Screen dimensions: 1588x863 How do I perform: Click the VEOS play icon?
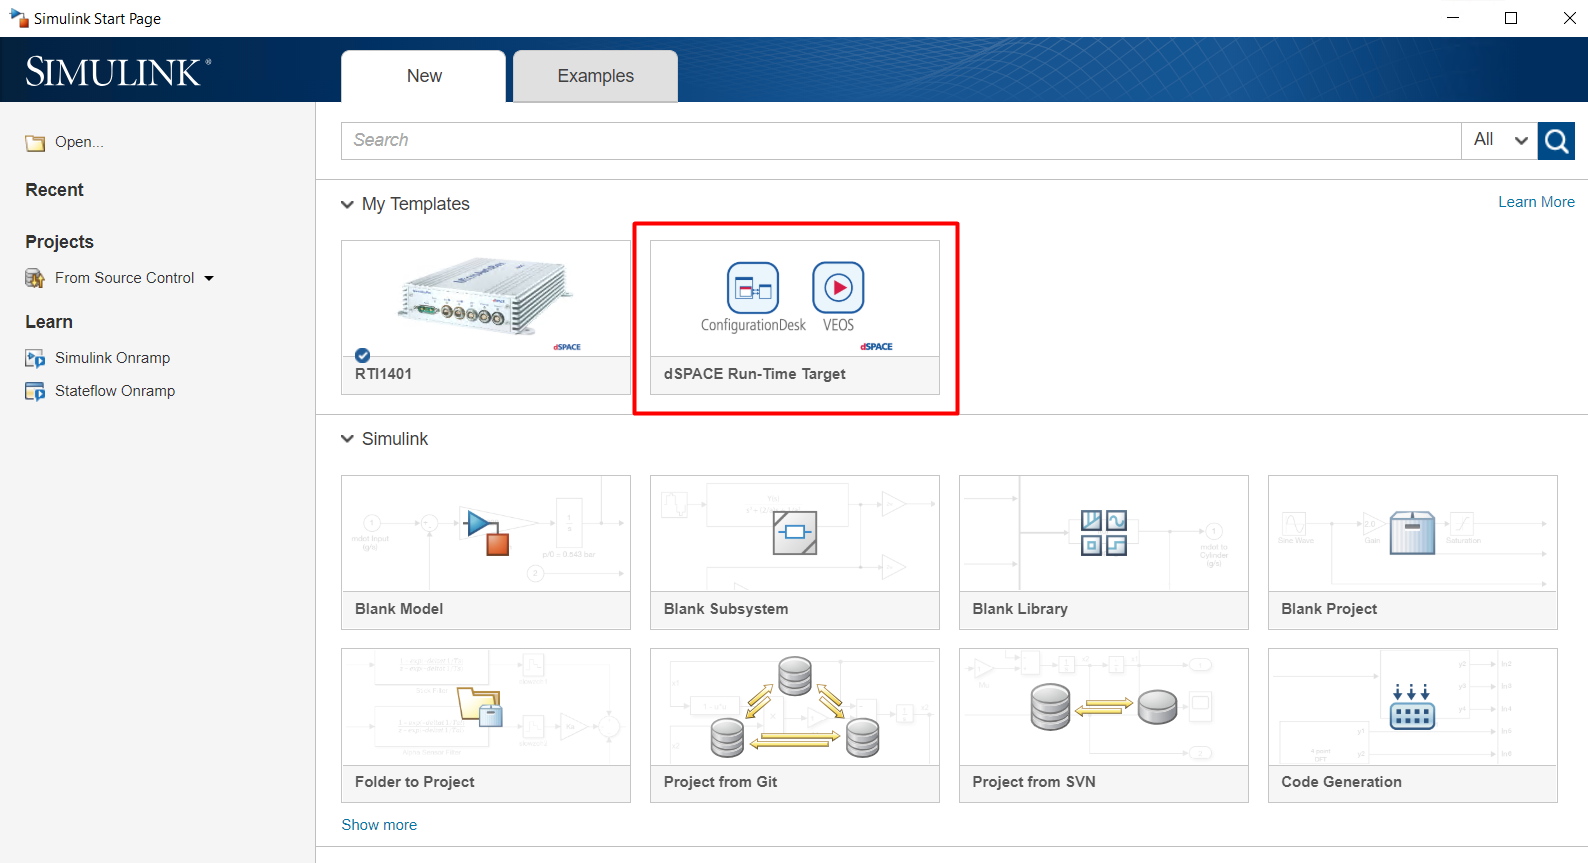click(838, 288)
